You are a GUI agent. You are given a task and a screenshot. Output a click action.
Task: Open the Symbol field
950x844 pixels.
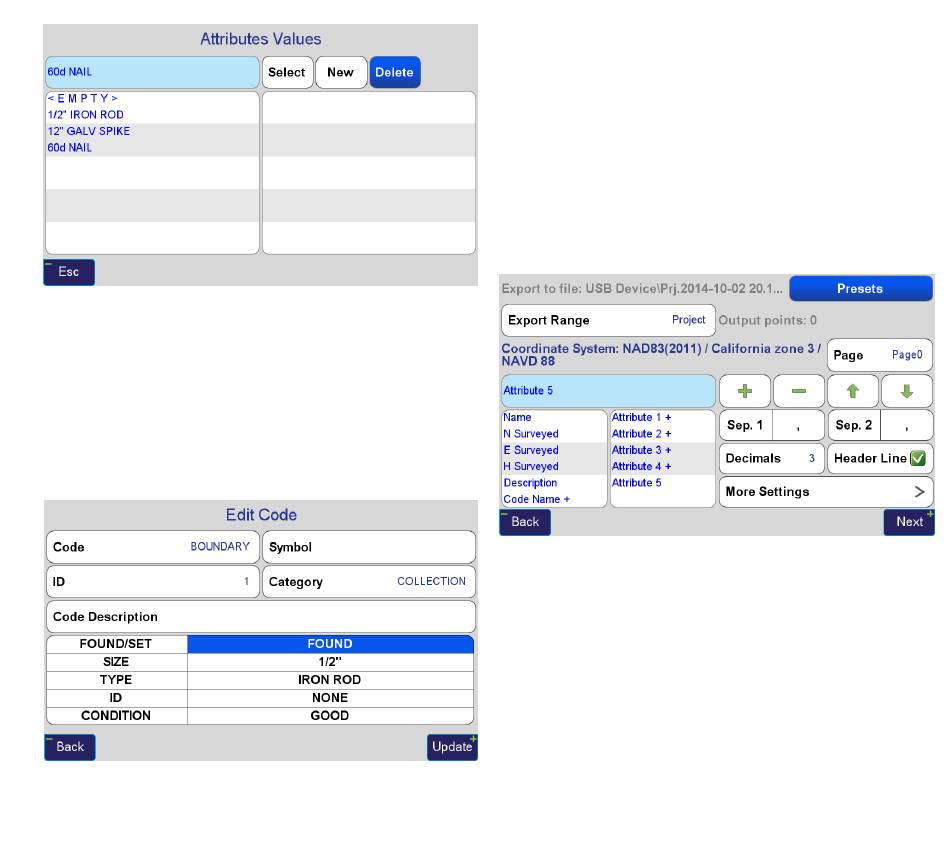pyautogui.click(x=368, y=547)
